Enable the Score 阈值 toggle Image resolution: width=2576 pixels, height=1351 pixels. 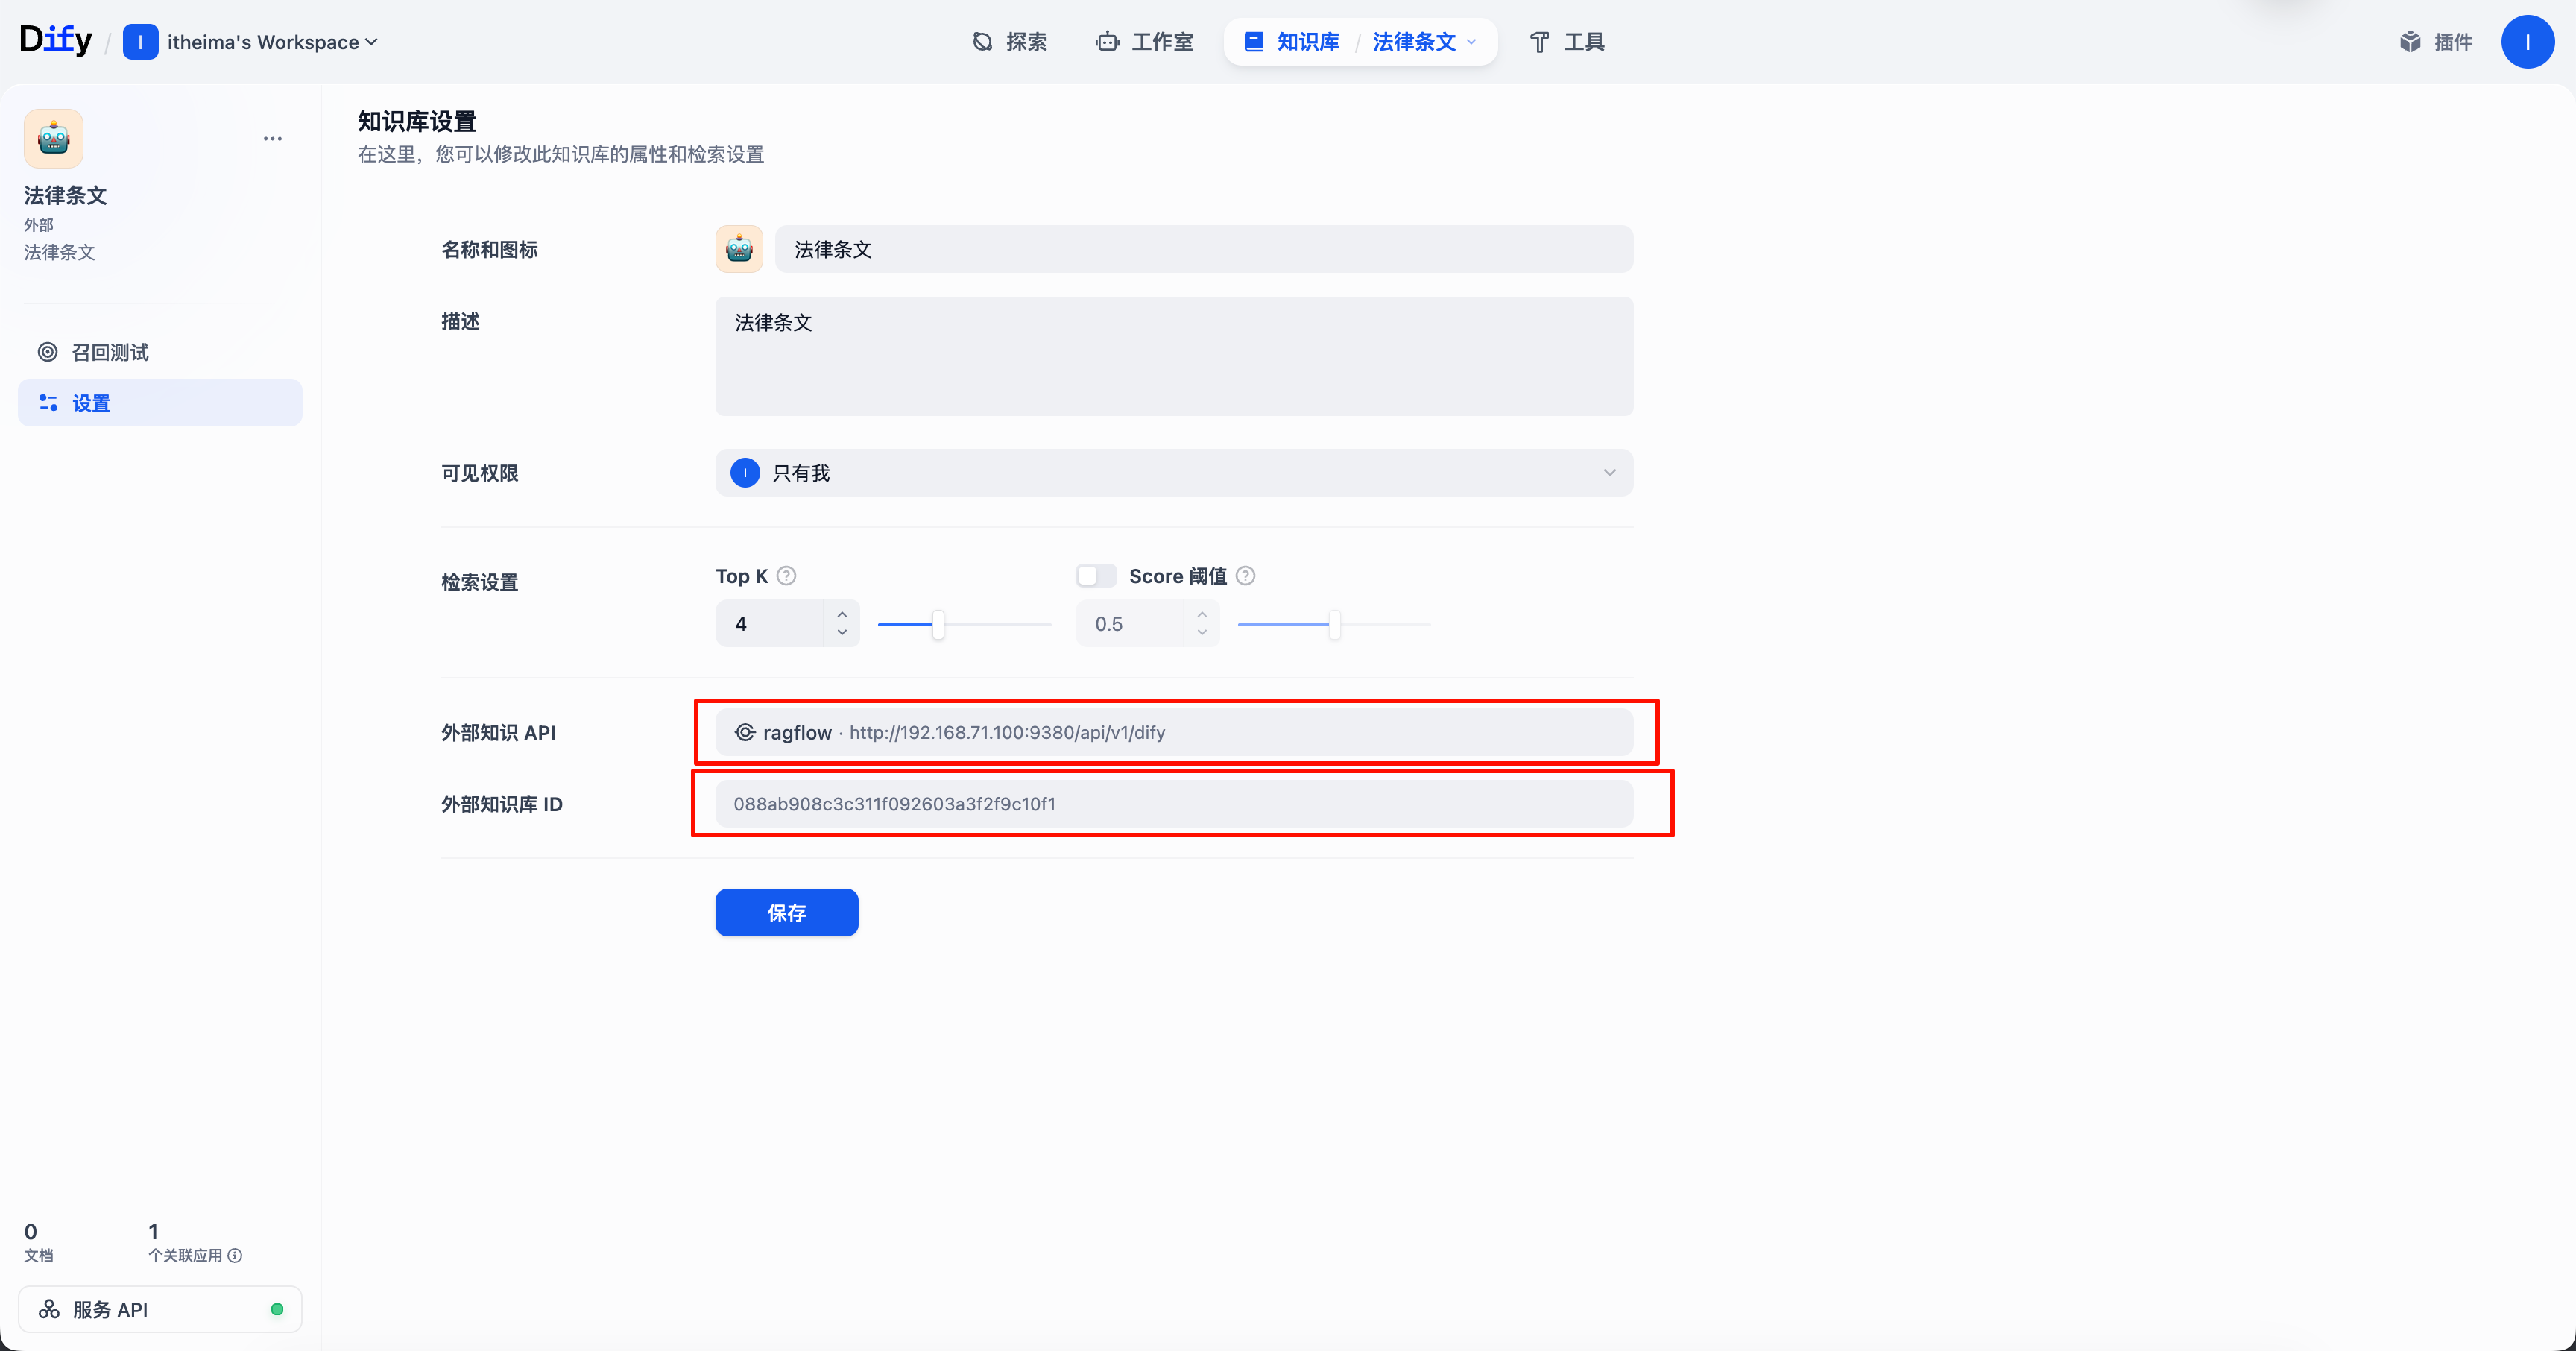(x=1096, y=576)
